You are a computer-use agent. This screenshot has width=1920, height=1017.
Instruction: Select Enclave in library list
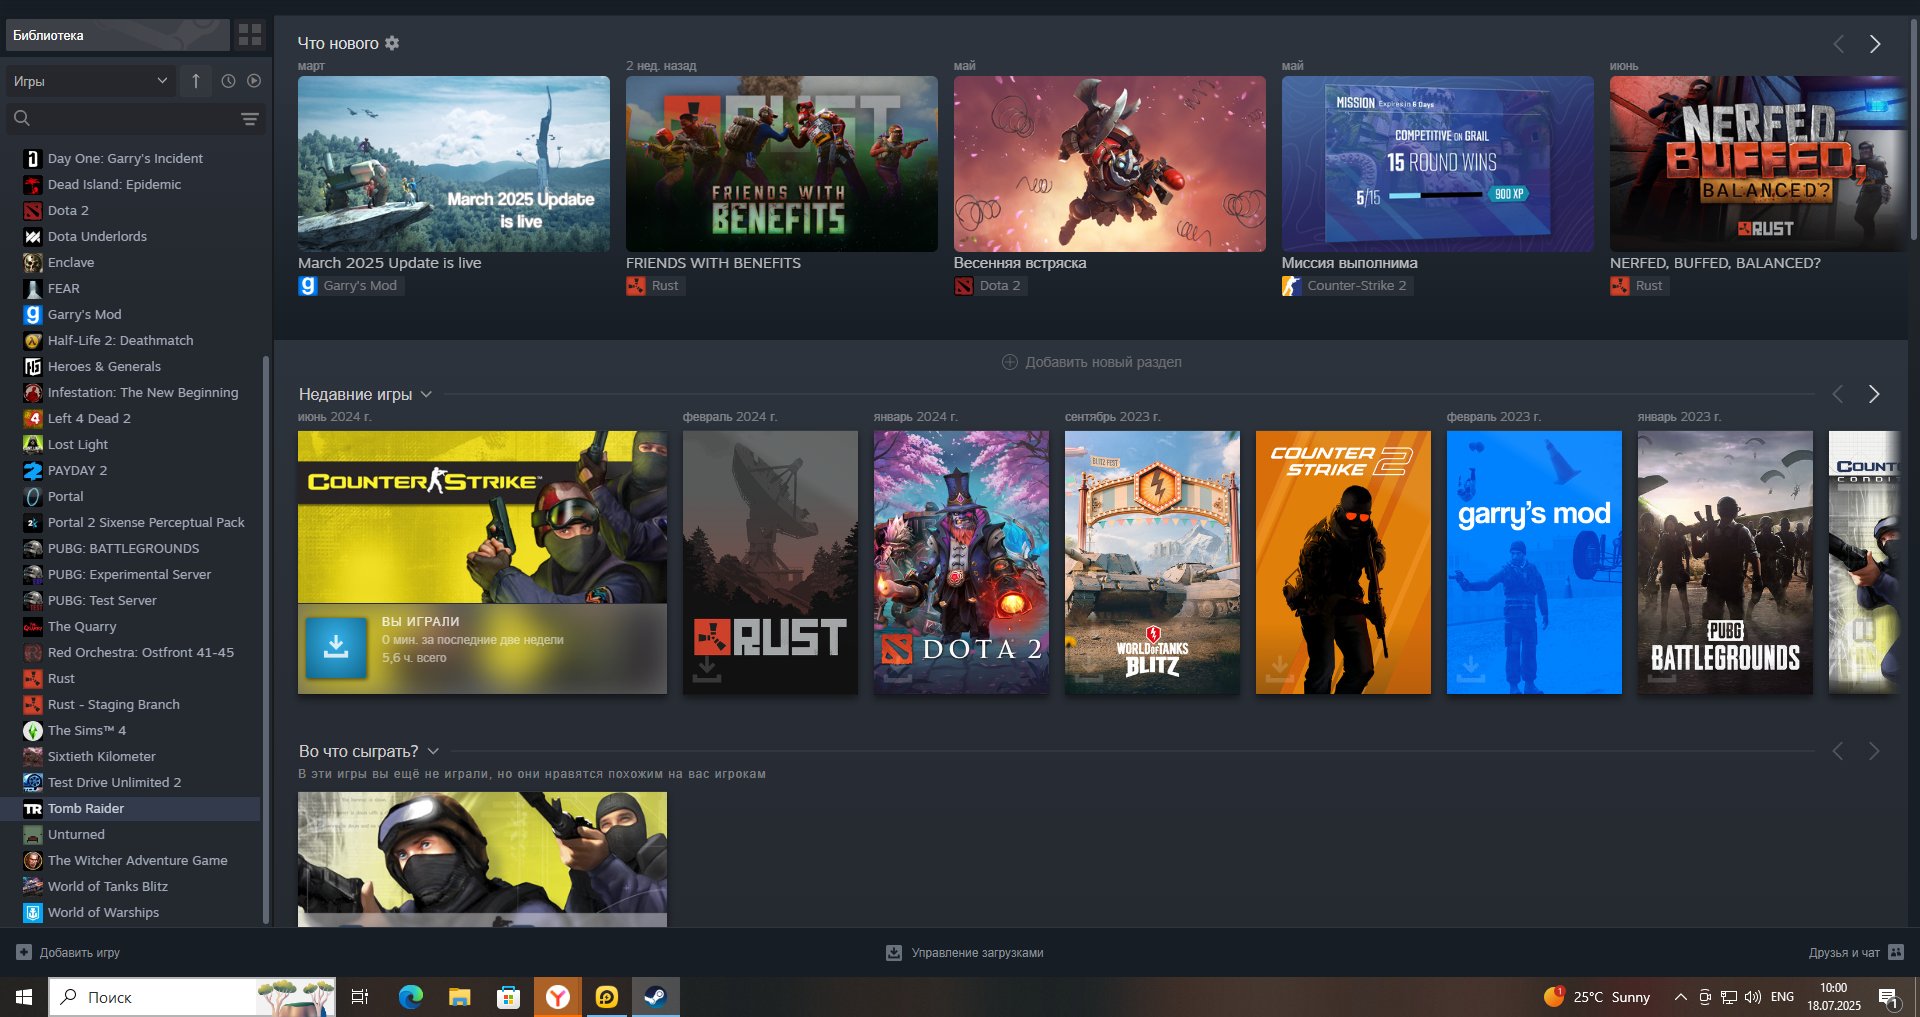point(132,262)
